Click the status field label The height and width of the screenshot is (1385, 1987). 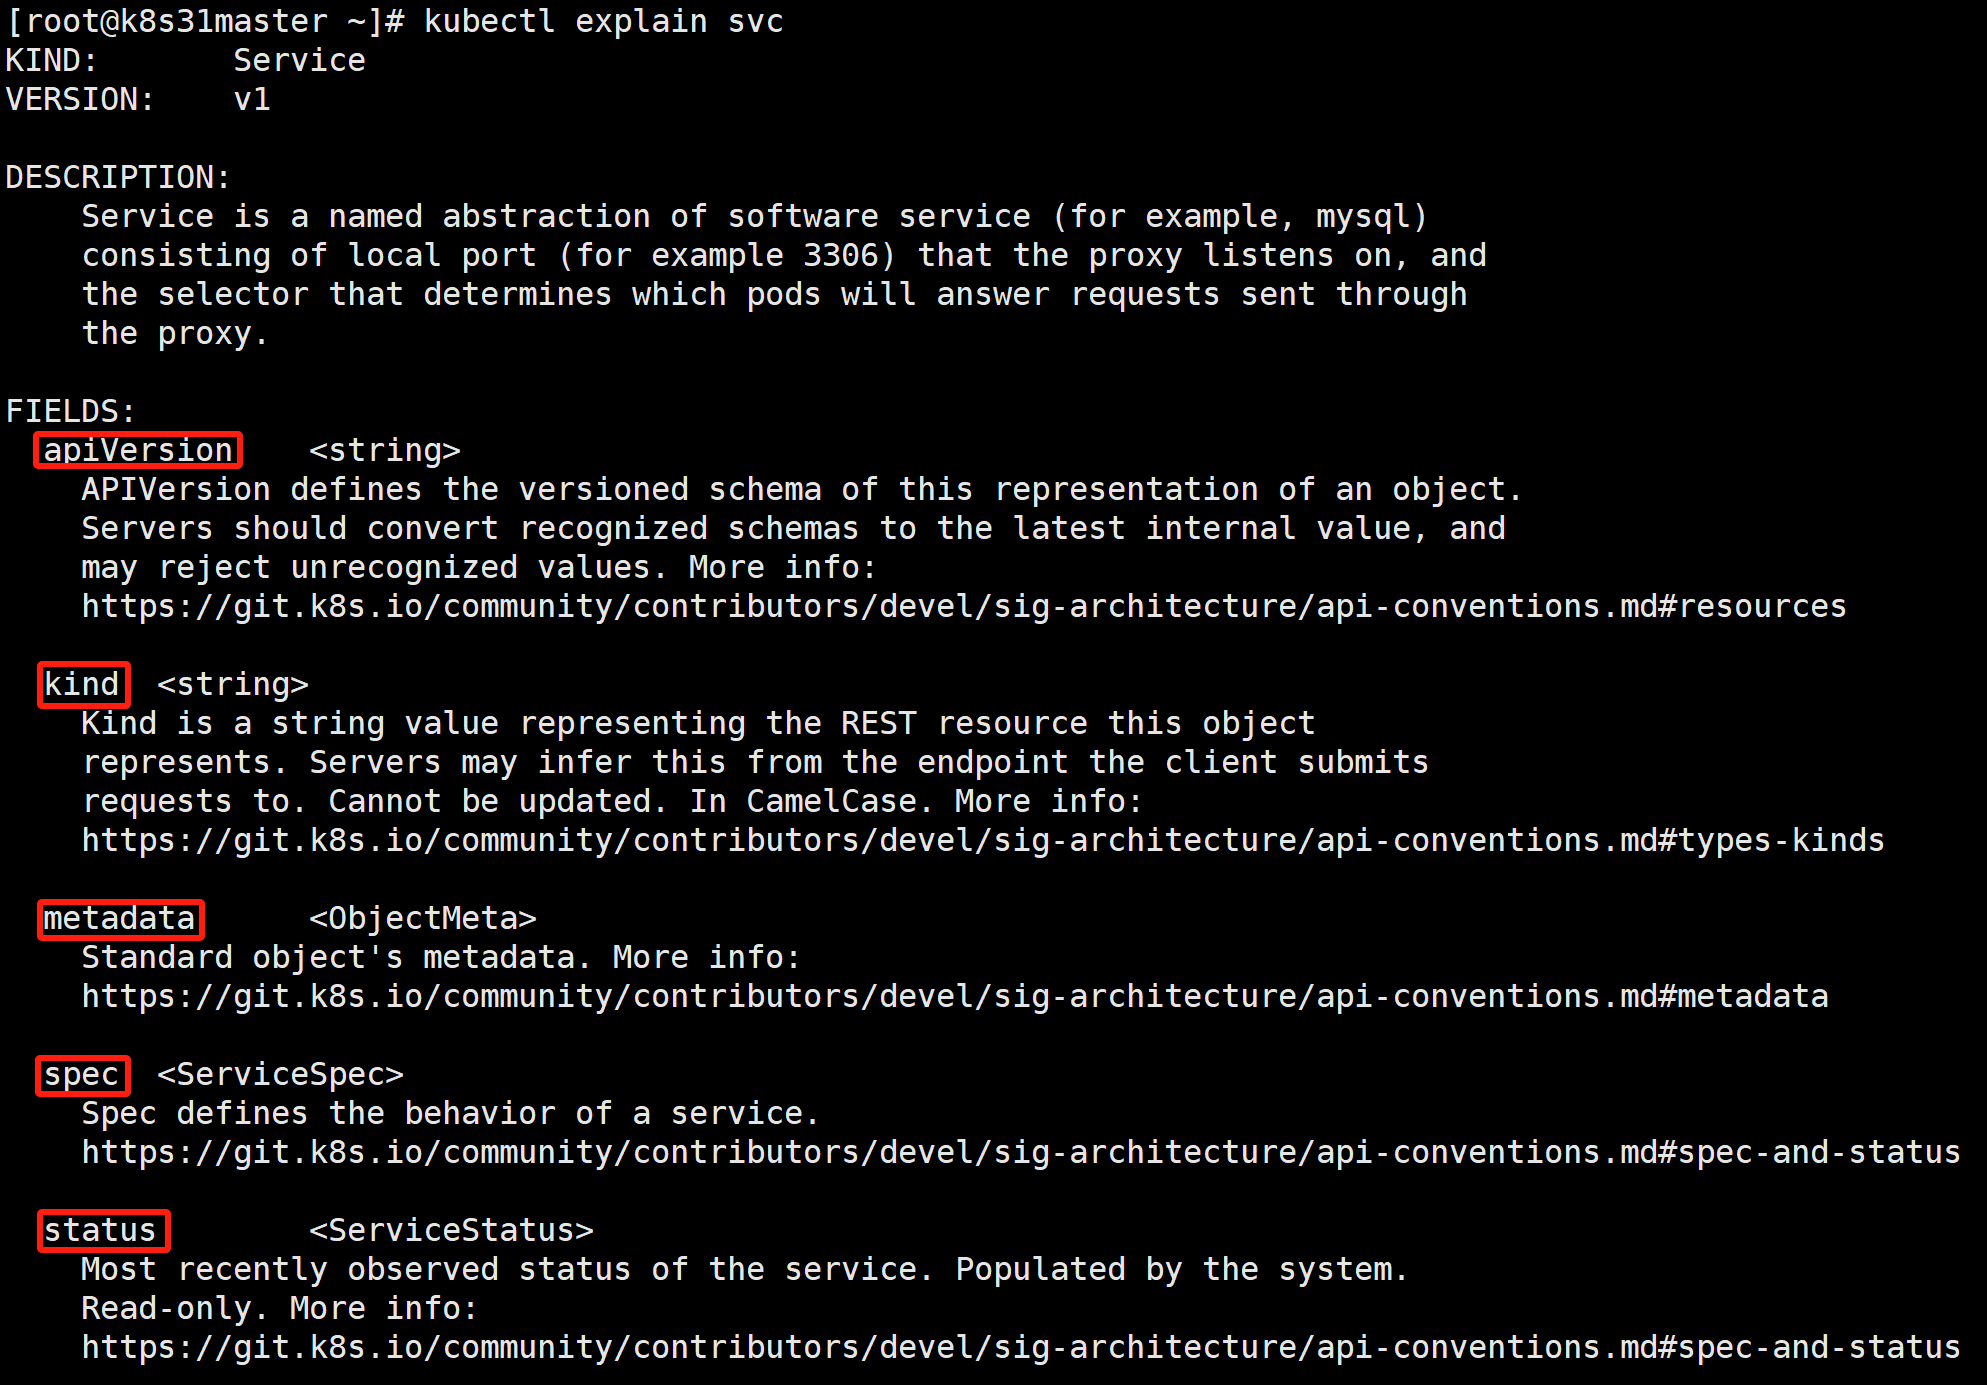[x=102, y=1230]
